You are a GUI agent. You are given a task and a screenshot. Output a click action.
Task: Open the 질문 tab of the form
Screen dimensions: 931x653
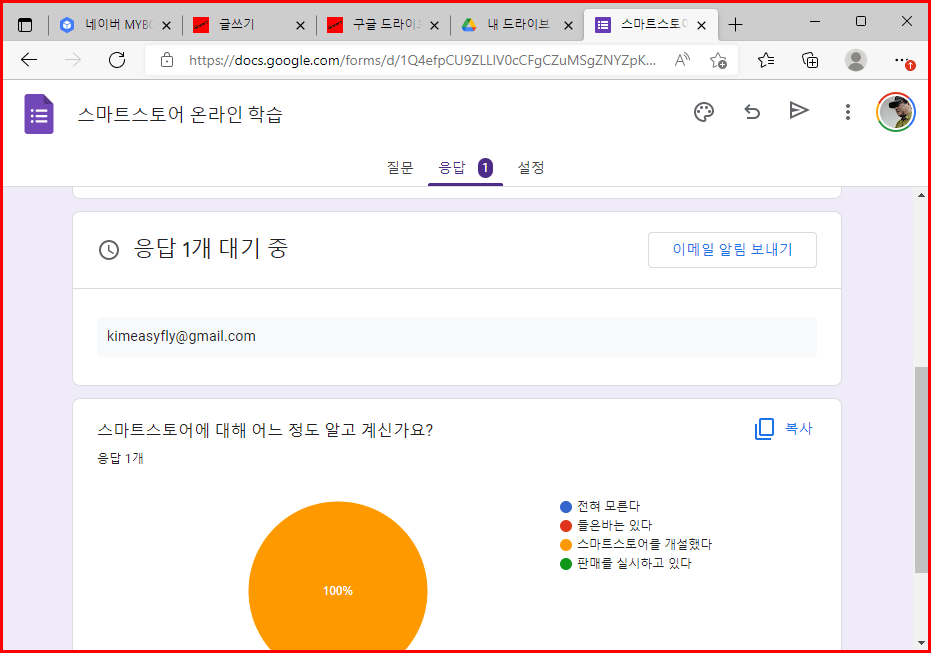click(x=400, y=167)
